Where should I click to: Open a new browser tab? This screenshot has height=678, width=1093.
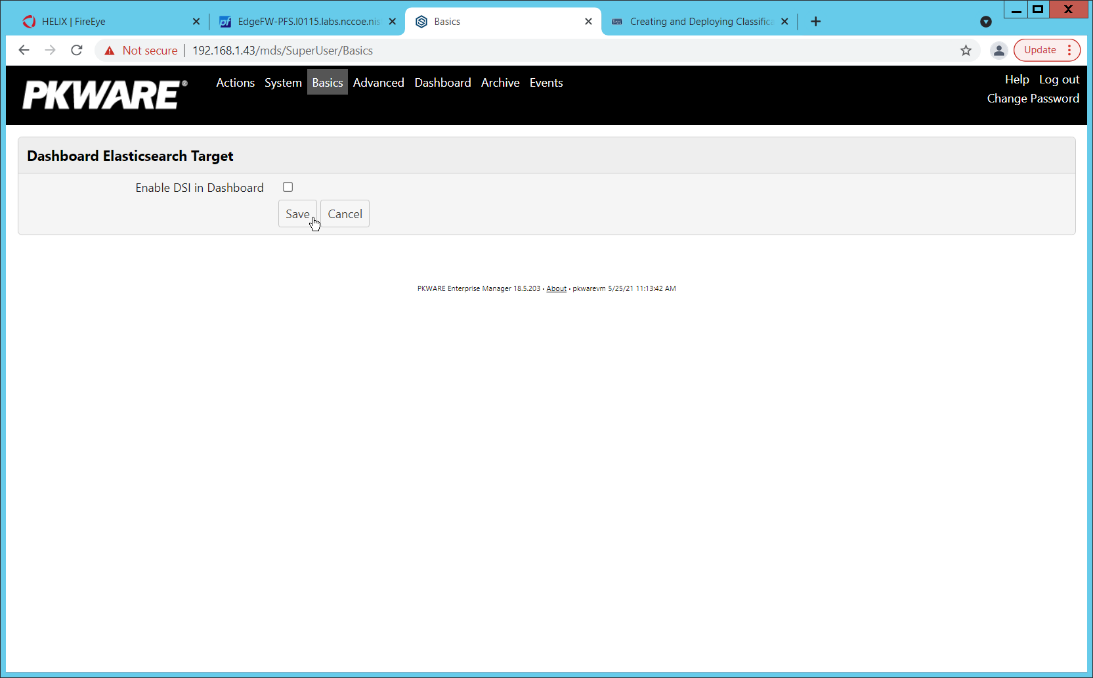(816, 21)
